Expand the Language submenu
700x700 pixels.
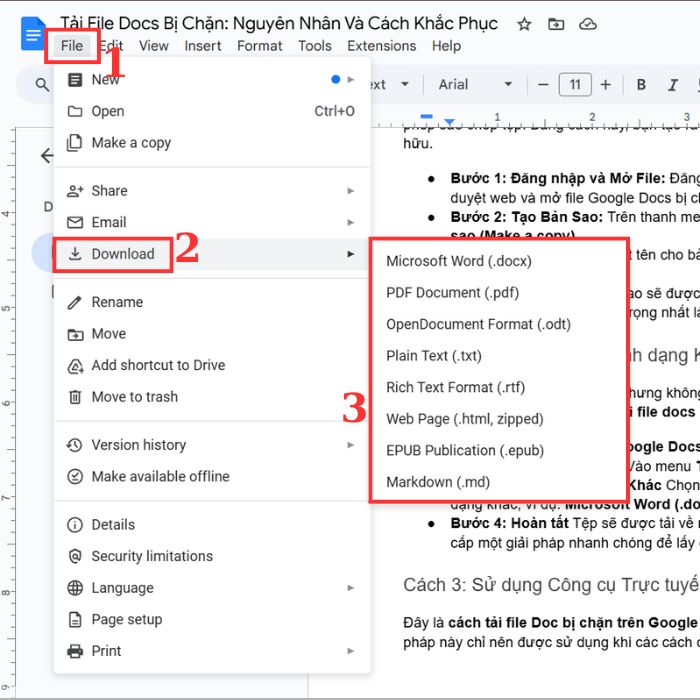point(212,588)
